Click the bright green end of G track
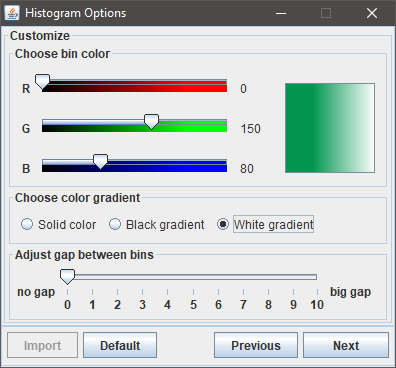 pyautogui.click(x=223, y=126)
